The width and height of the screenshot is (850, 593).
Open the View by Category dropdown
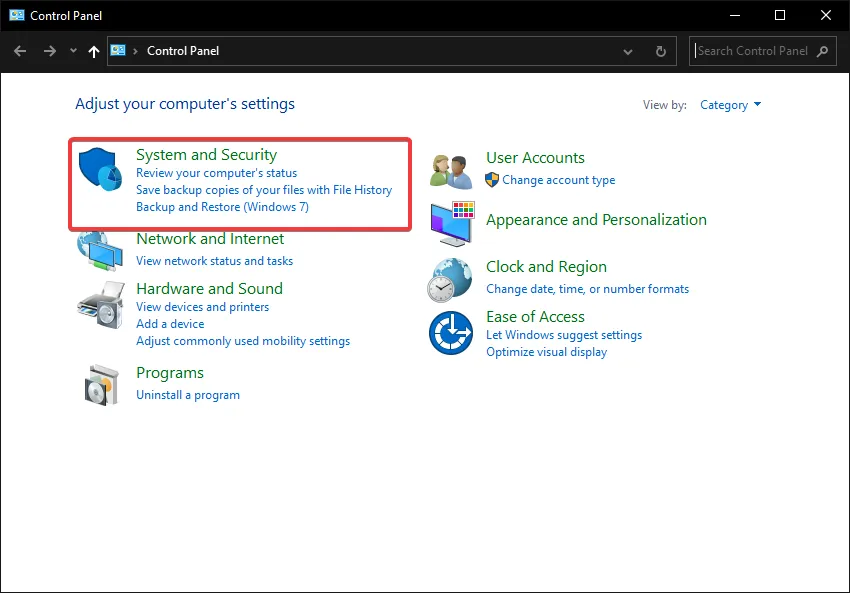click(x=731, y=105)
